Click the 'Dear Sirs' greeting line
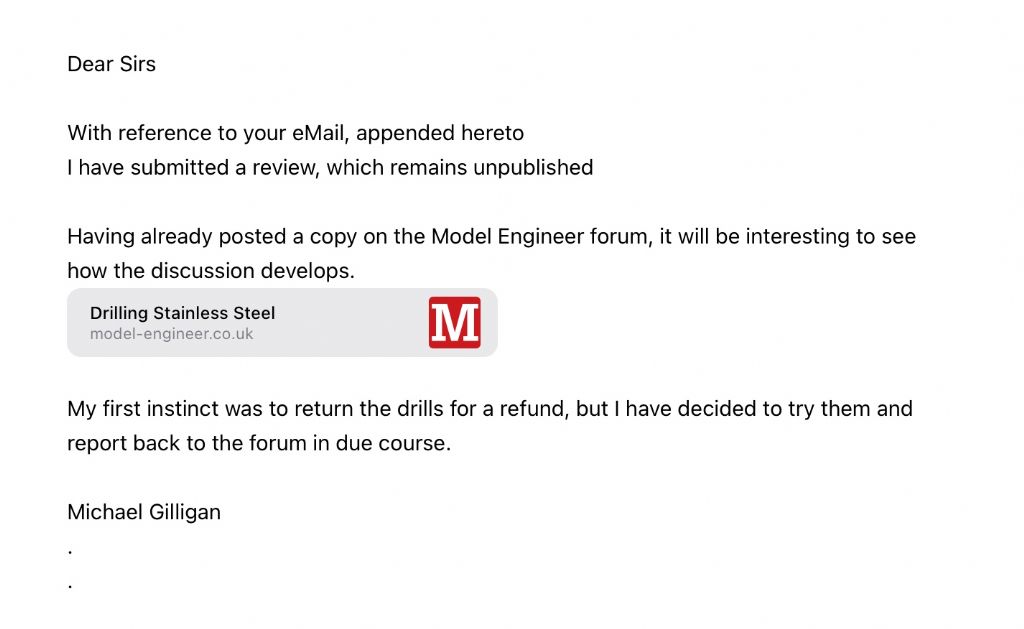 coord(112,64)
